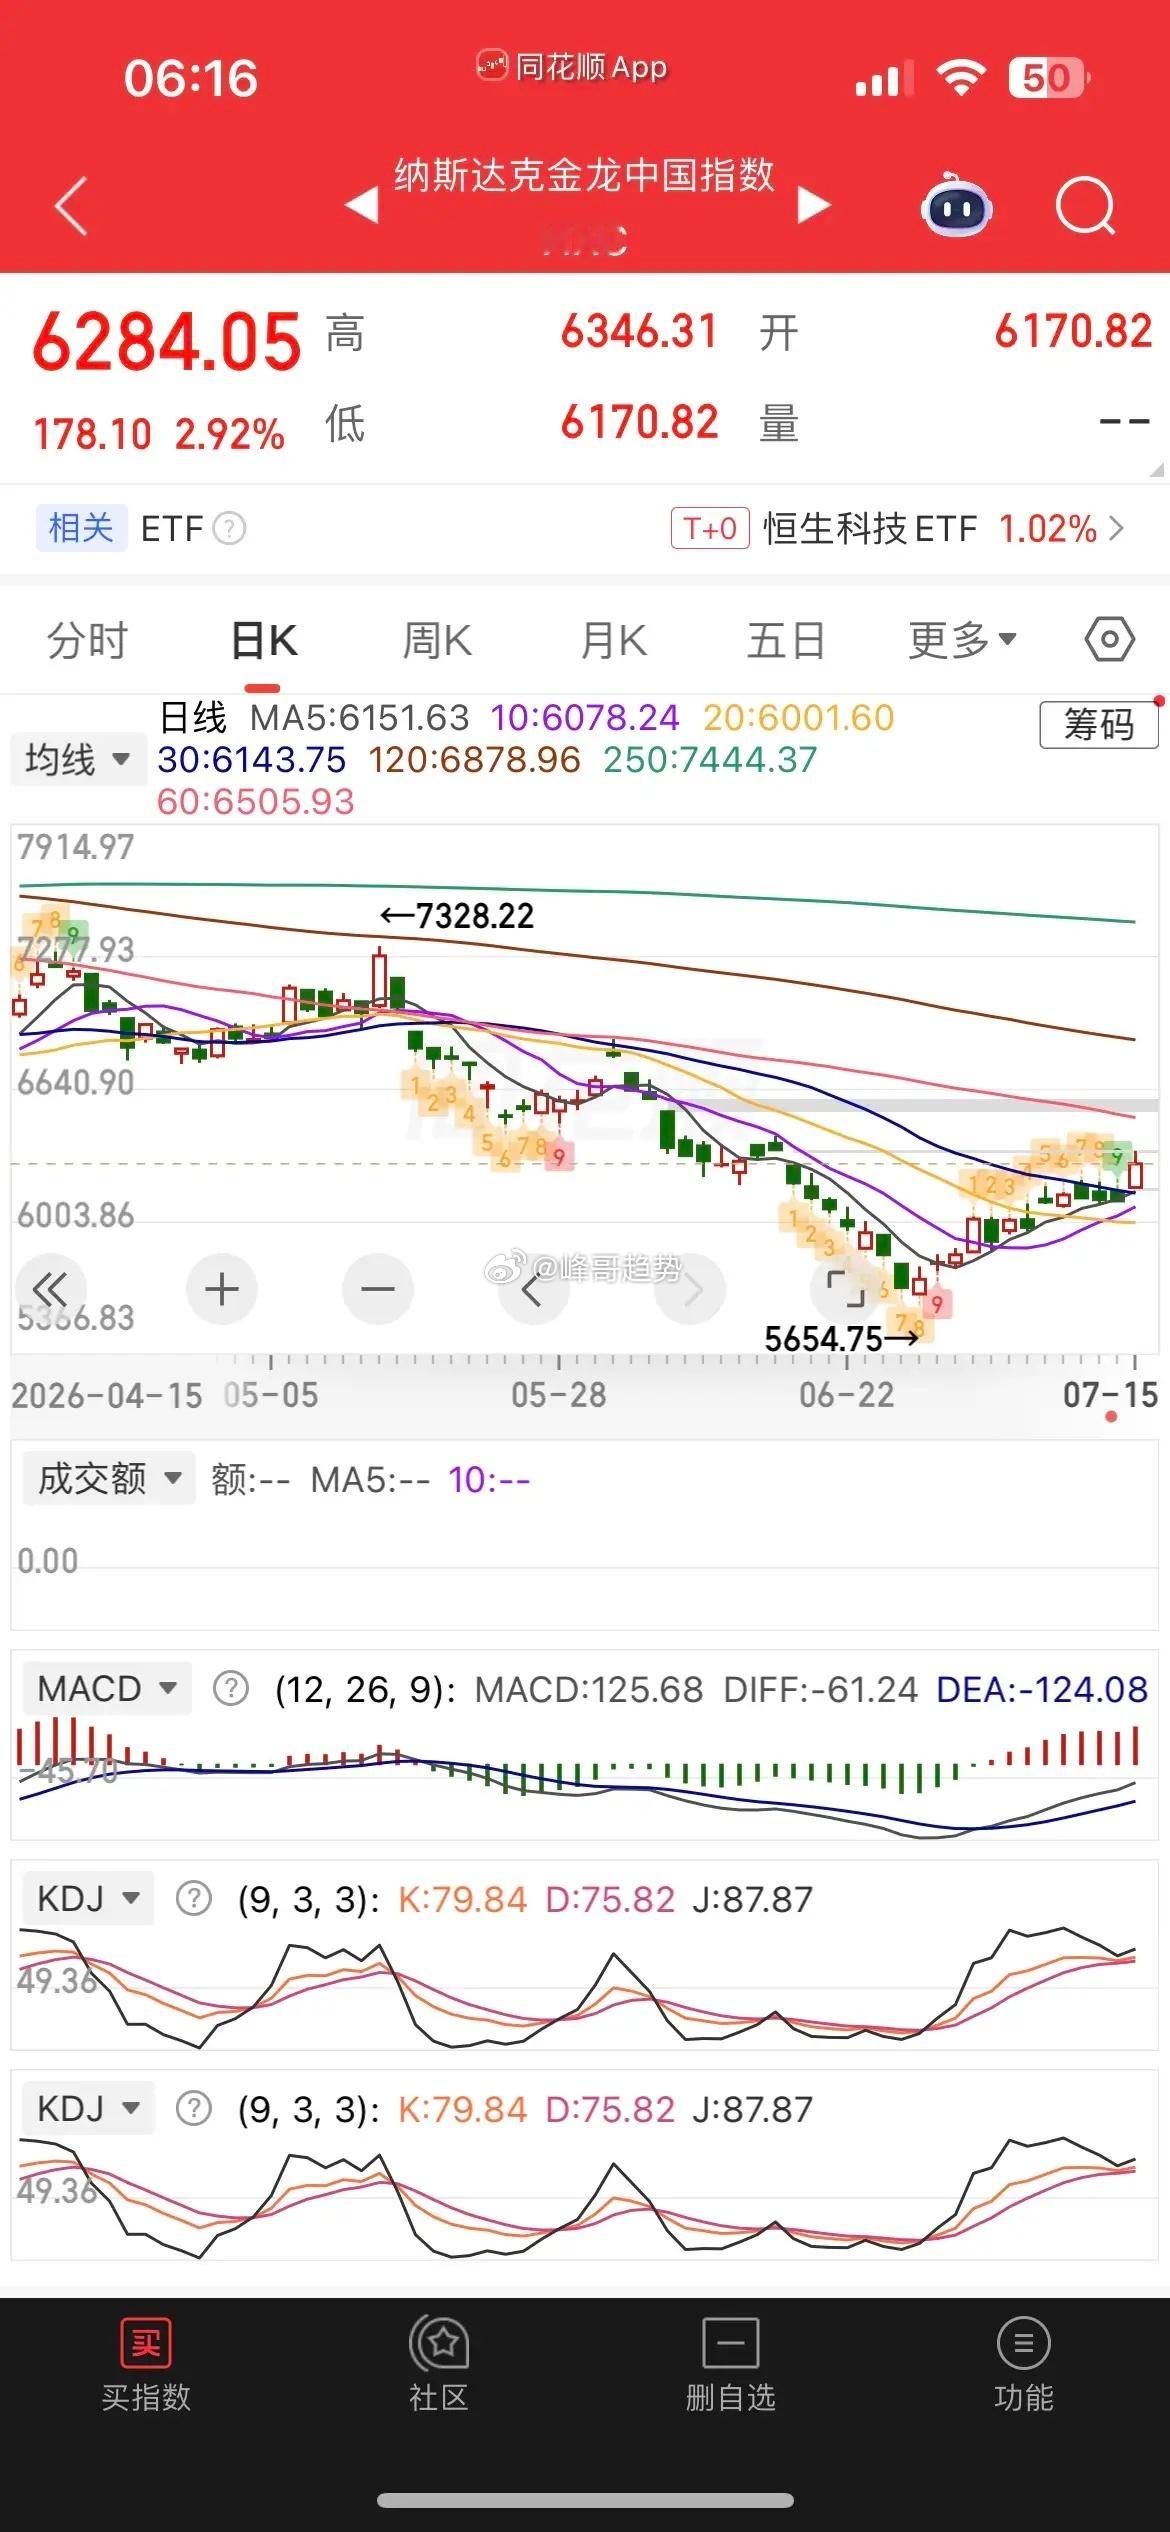The image size is (1170, 2532).
Task: Open 恒生科技ETF related link
Action: [870, 528]
